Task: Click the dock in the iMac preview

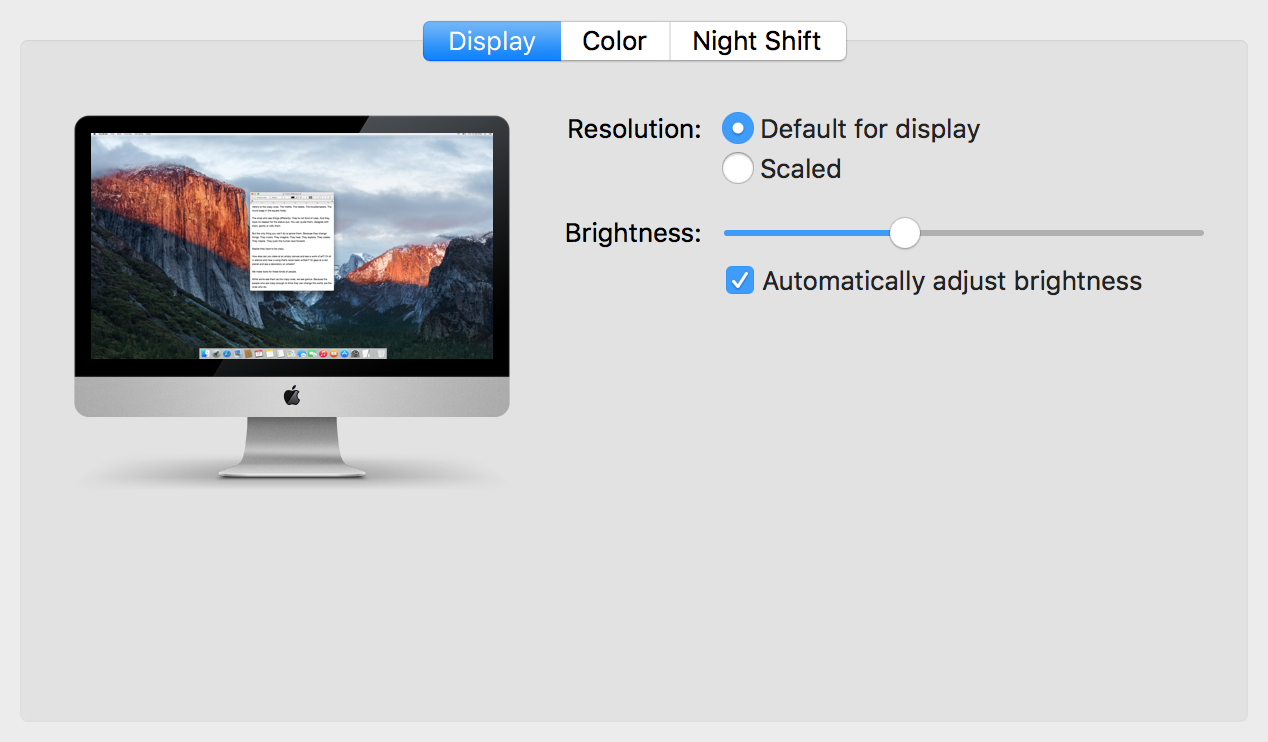Action: [292, 353]
